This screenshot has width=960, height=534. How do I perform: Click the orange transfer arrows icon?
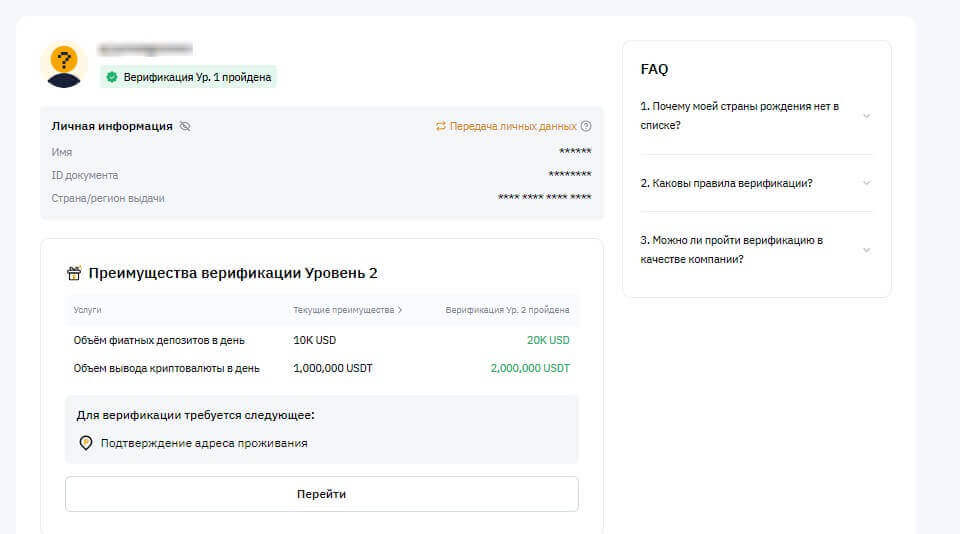440,126
